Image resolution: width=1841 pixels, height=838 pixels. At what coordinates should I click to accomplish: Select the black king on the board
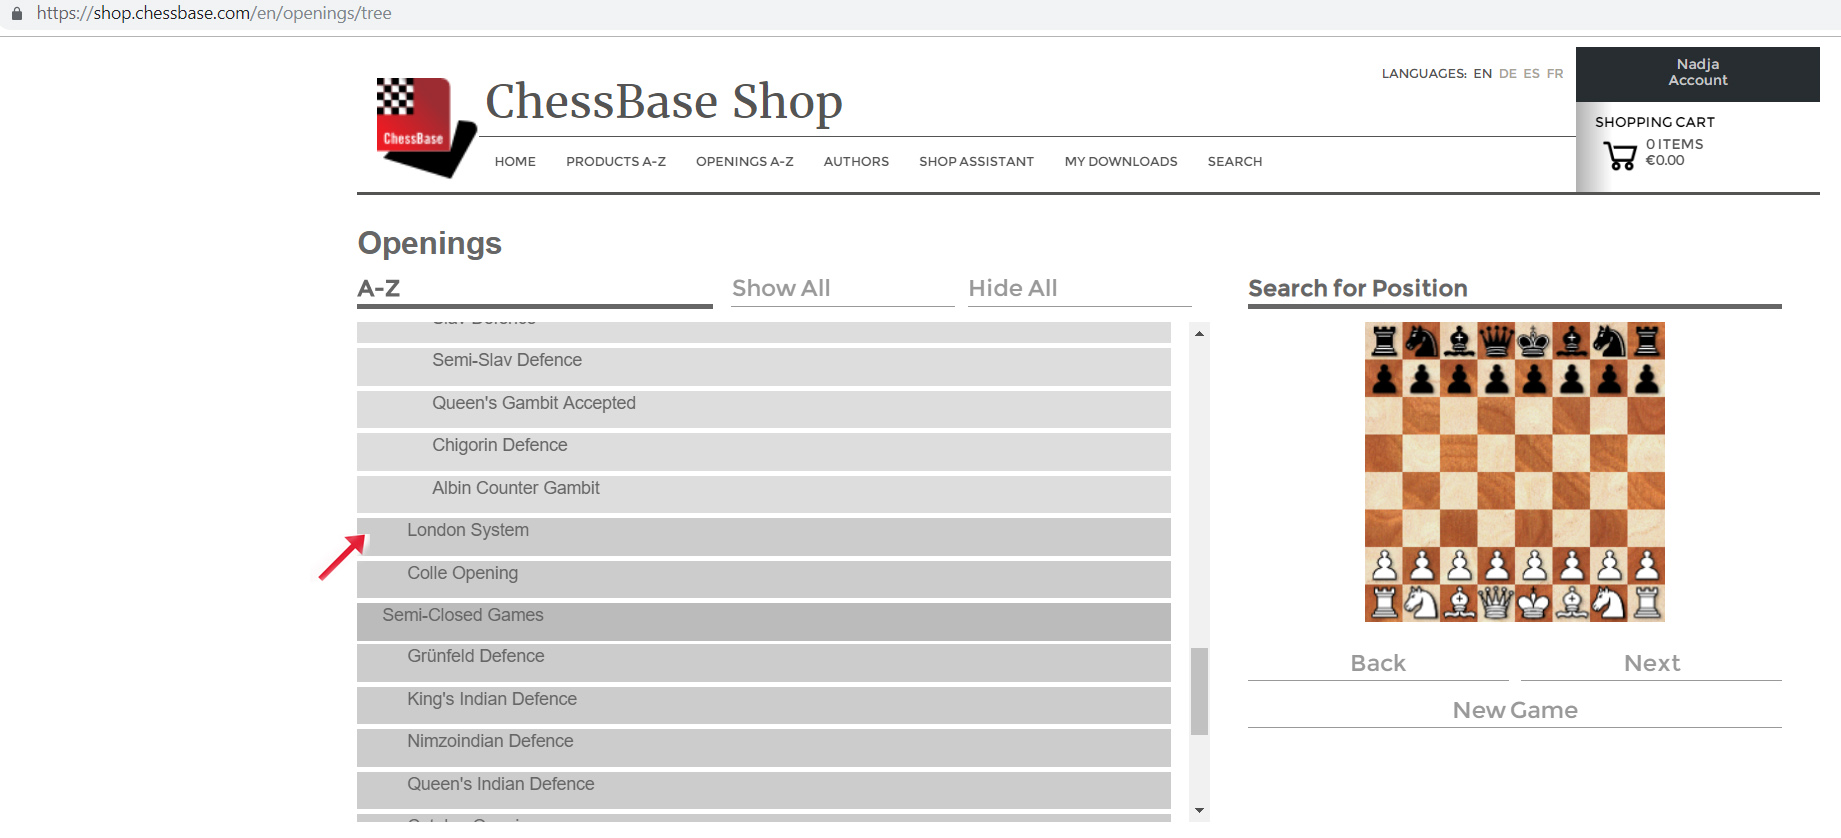pos(1533,341)
